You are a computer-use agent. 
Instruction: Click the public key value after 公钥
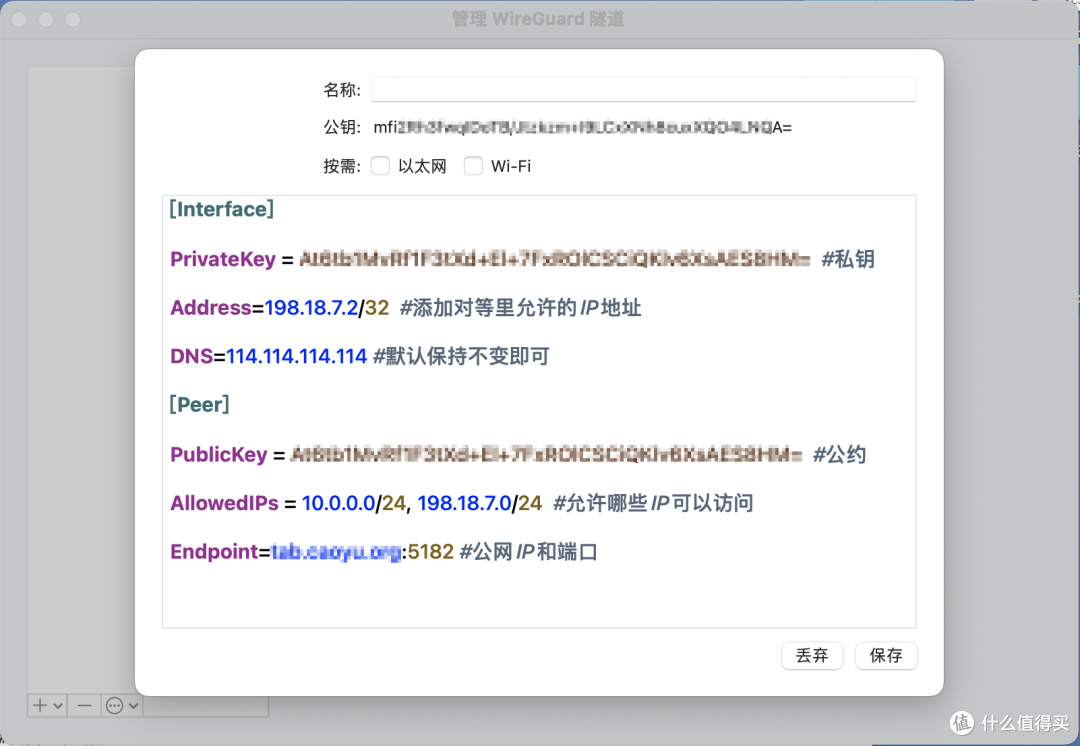582,127
